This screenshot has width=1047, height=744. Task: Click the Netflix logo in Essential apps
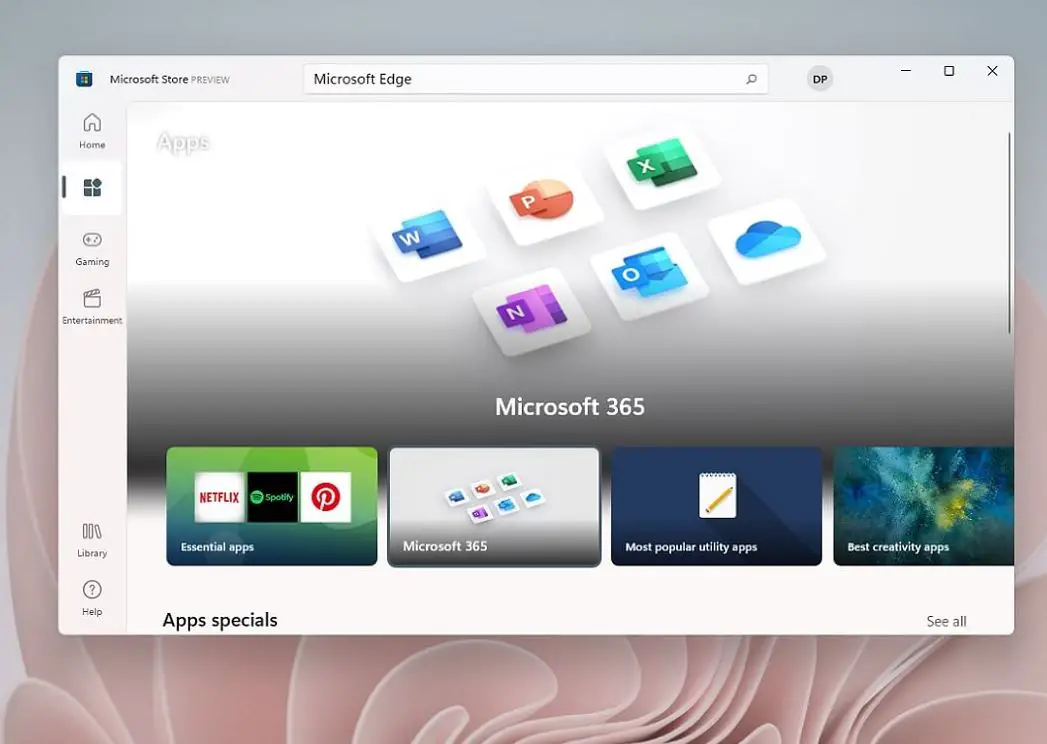[219, 497]
